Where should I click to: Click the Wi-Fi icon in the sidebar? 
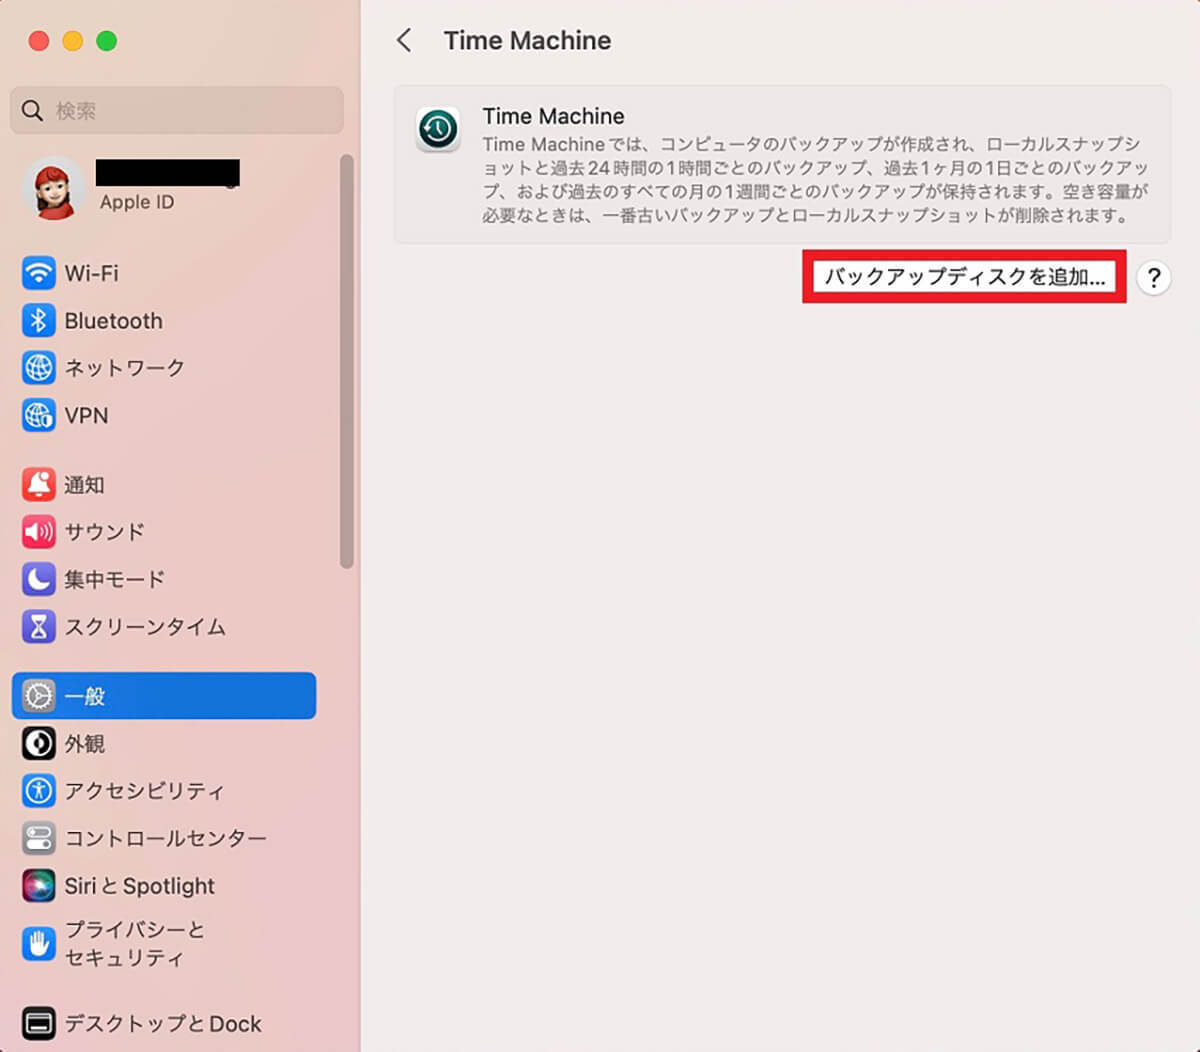click(x=39, y=273)
